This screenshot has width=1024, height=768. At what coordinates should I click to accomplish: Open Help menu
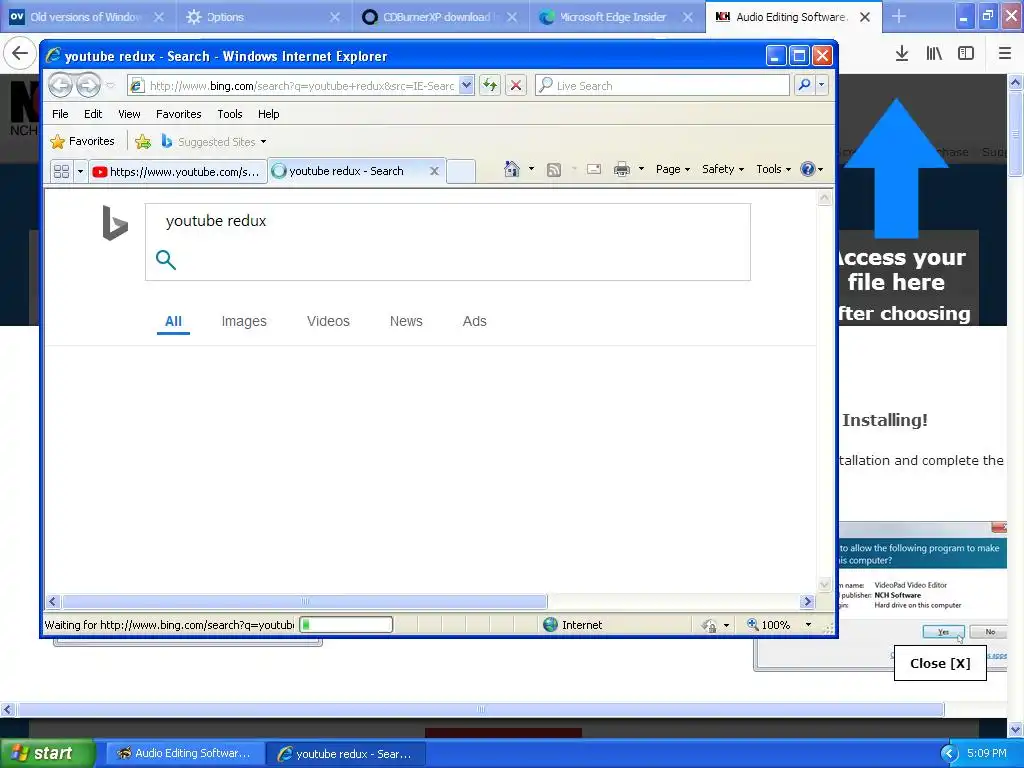coord(268,114)
